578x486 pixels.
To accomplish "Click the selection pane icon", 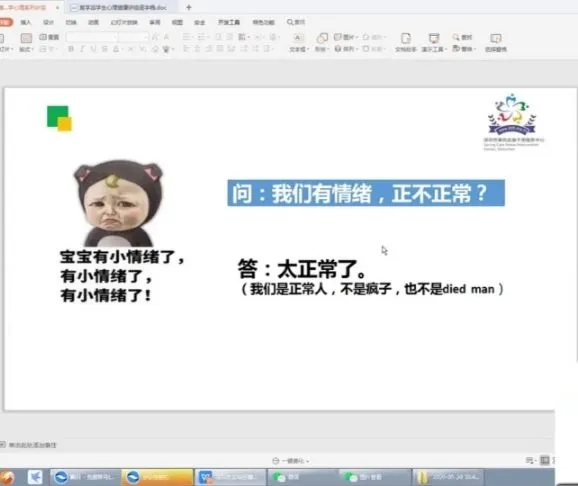I will [495, 42].
